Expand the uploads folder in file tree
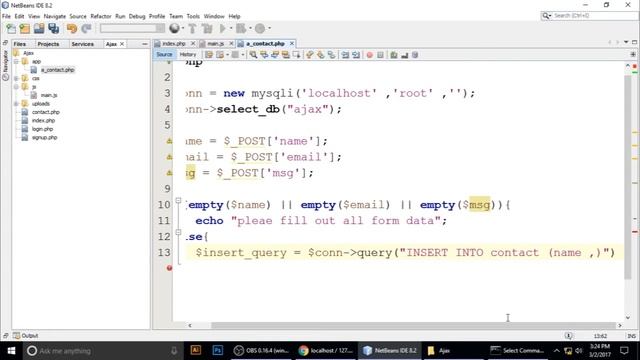The width and height of the screenshot is (640, 360). point(16,104)
